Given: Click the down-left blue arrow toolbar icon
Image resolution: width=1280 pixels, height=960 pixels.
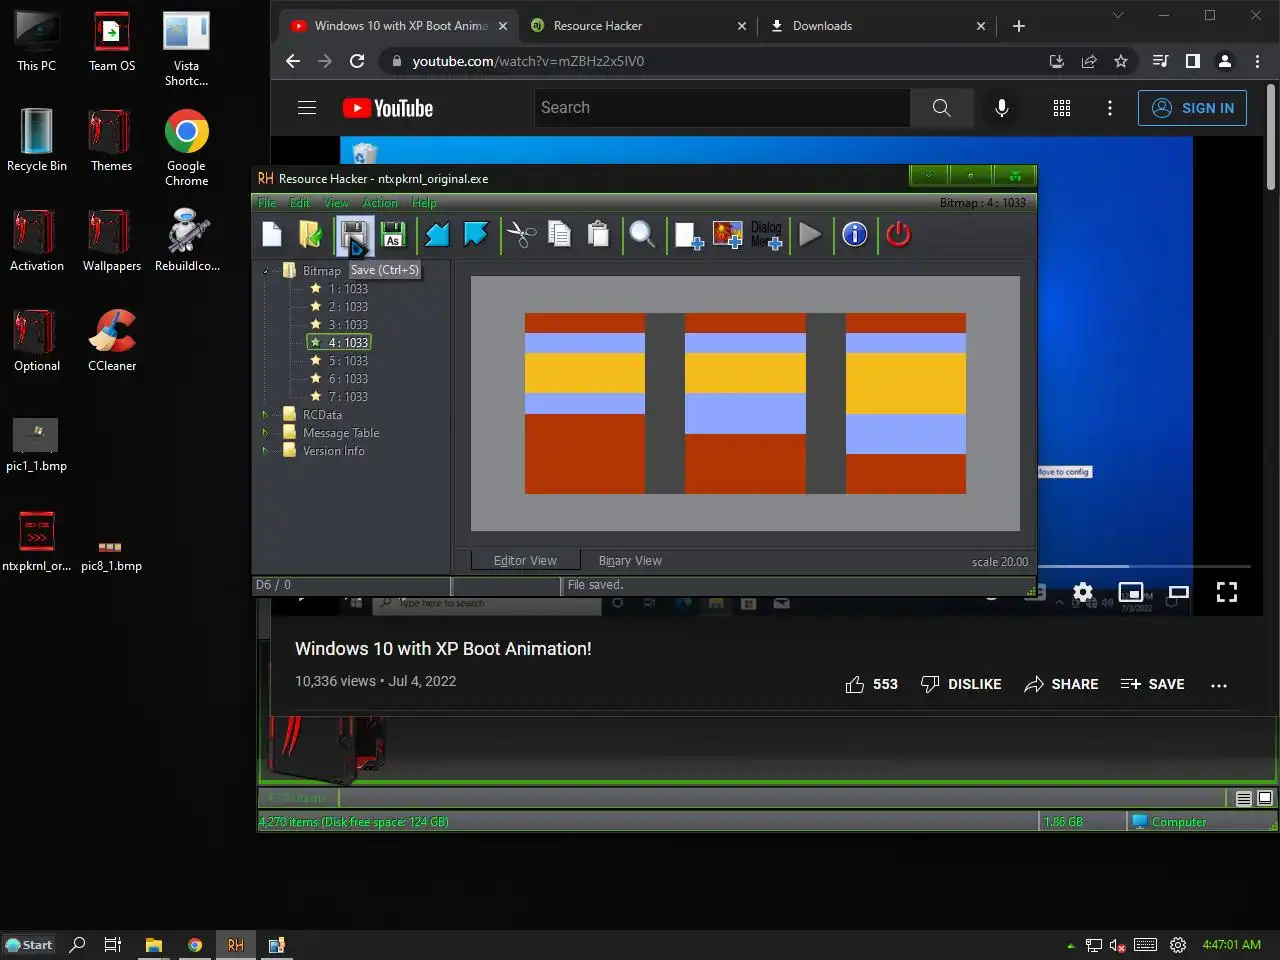Looking at the screenshot, I should (x=437, y=235).
